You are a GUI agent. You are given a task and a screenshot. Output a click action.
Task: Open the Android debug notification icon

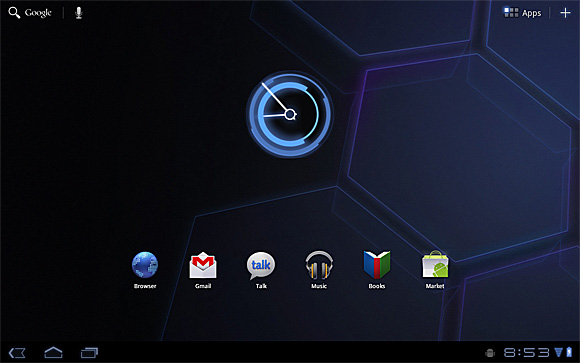490,353
